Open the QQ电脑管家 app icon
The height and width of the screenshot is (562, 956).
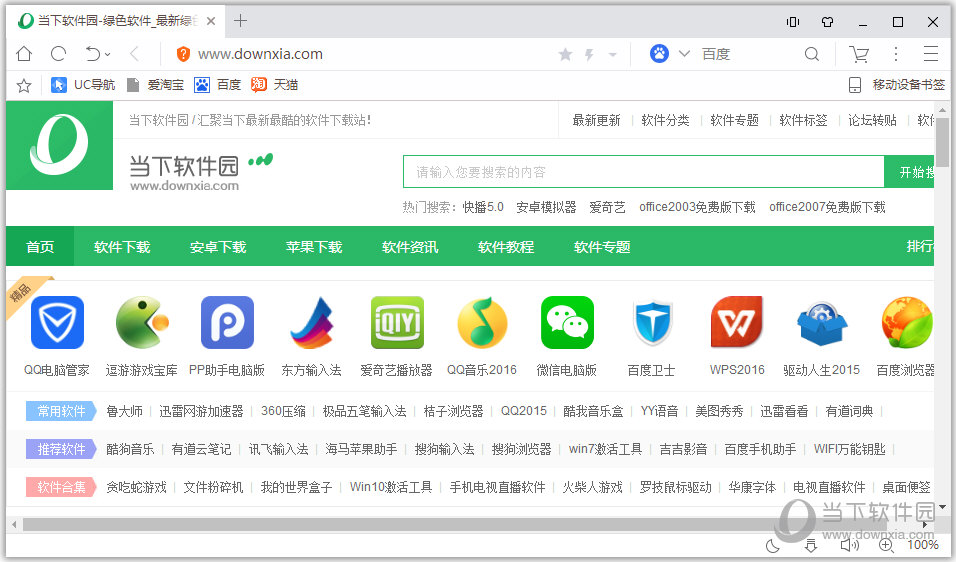[57, 322]
